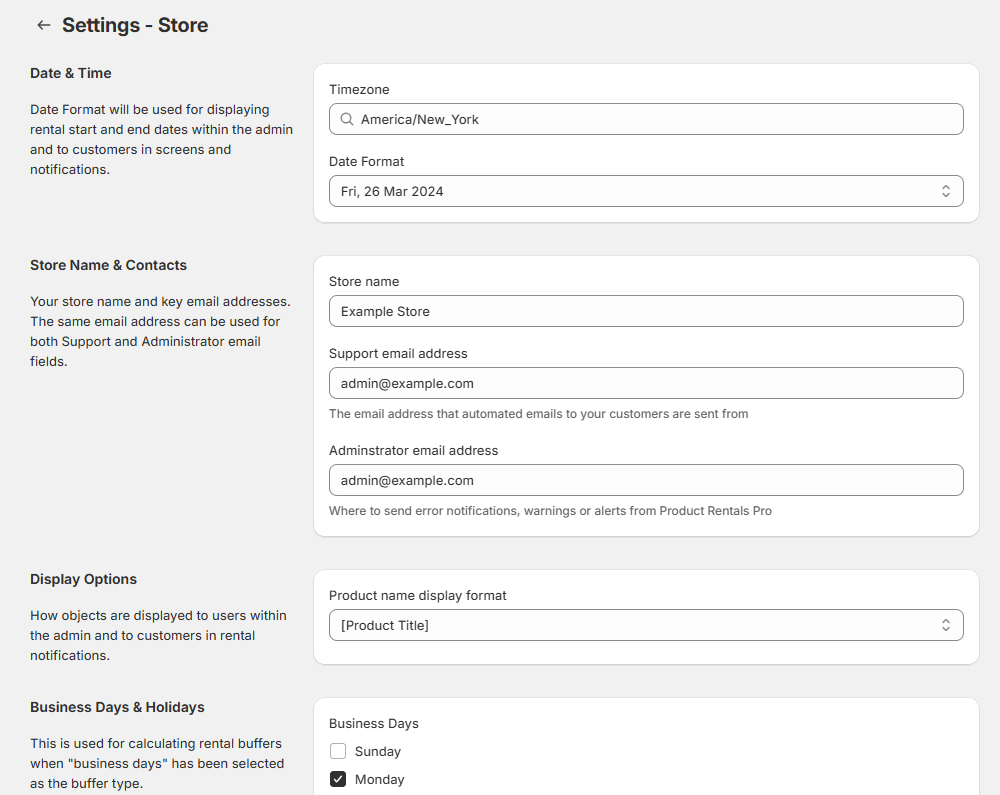Click the Settings - Store page title
Viewport: 1000px width, 795px height.
coord(135,25)
